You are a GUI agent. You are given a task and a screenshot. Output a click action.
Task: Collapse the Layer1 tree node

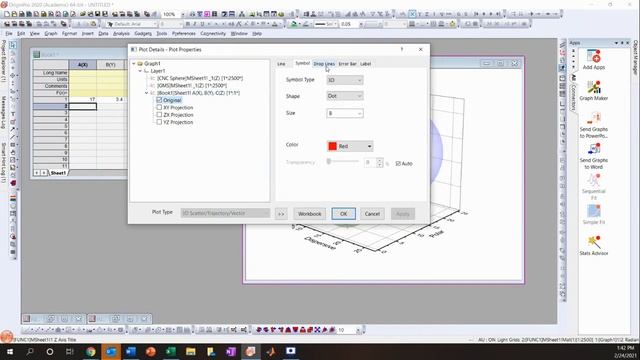[140, 71]
